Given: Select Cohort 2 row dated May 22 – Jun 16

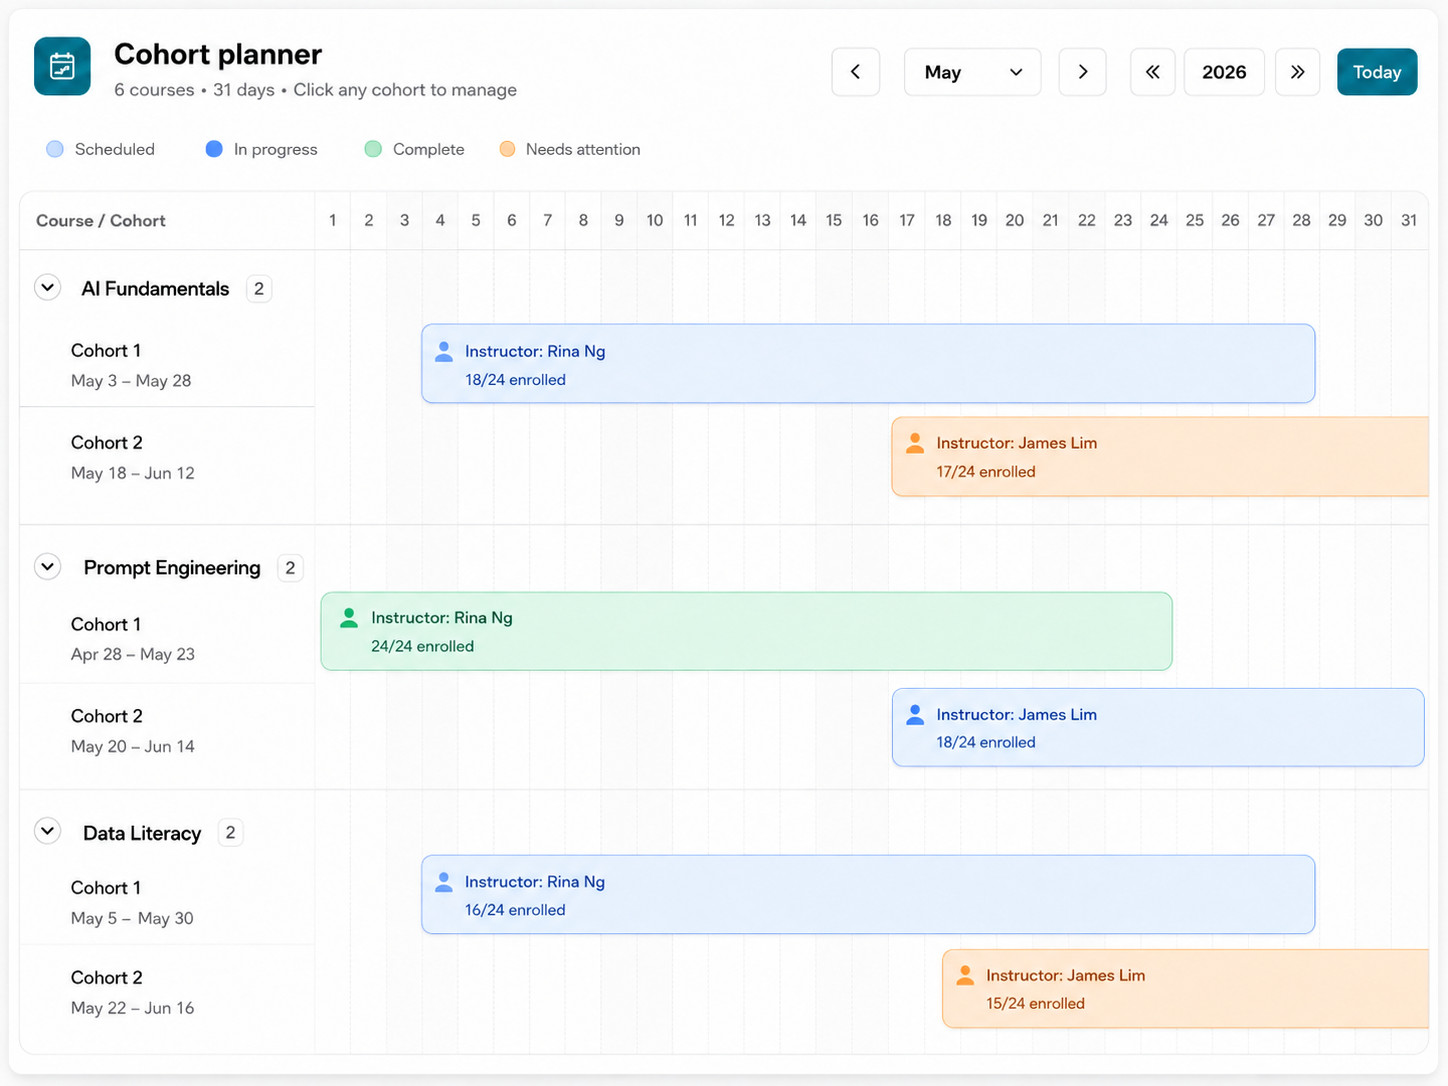Looking at the screenshot, I should tap(167, 992).
